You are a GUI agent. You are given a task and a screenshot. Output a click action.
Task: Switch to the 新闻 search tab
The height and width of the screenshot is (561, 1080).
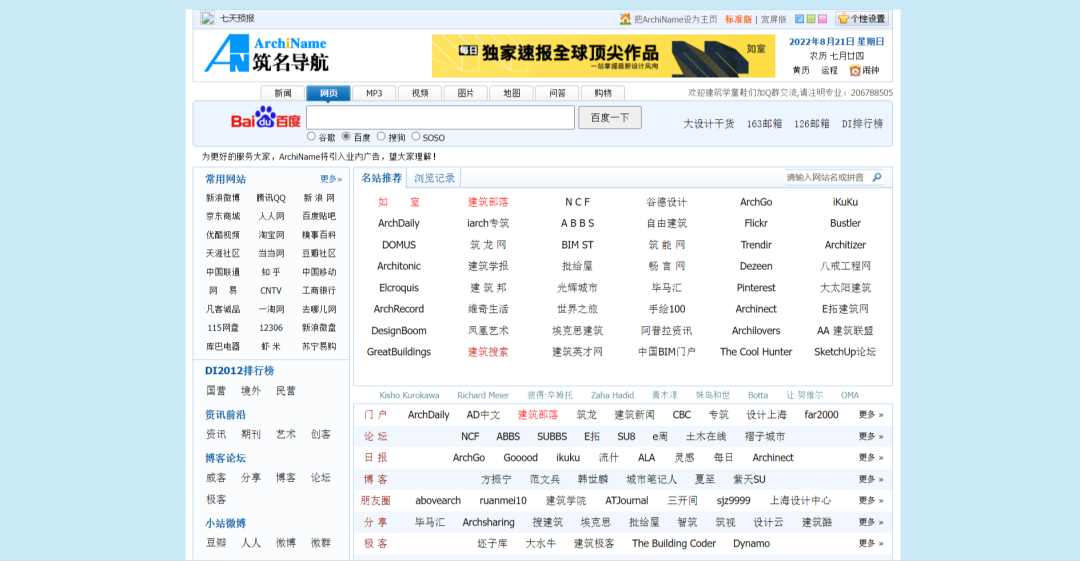[x=282, y=93]
